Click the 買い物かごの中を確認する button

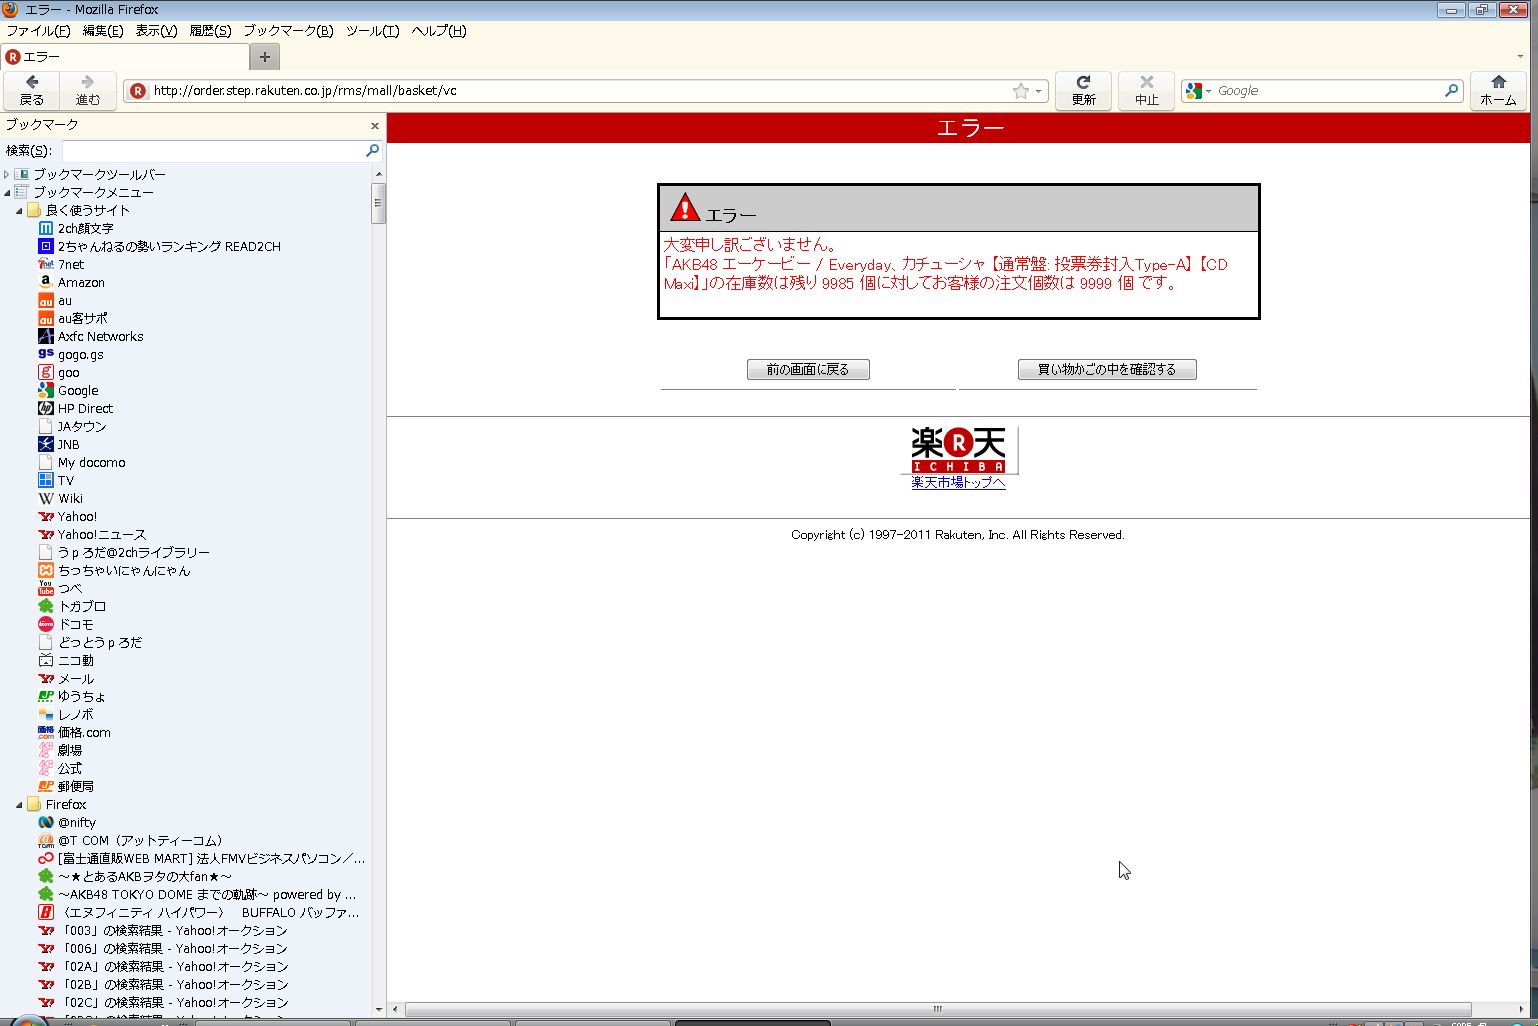[x=1107, y=370]
